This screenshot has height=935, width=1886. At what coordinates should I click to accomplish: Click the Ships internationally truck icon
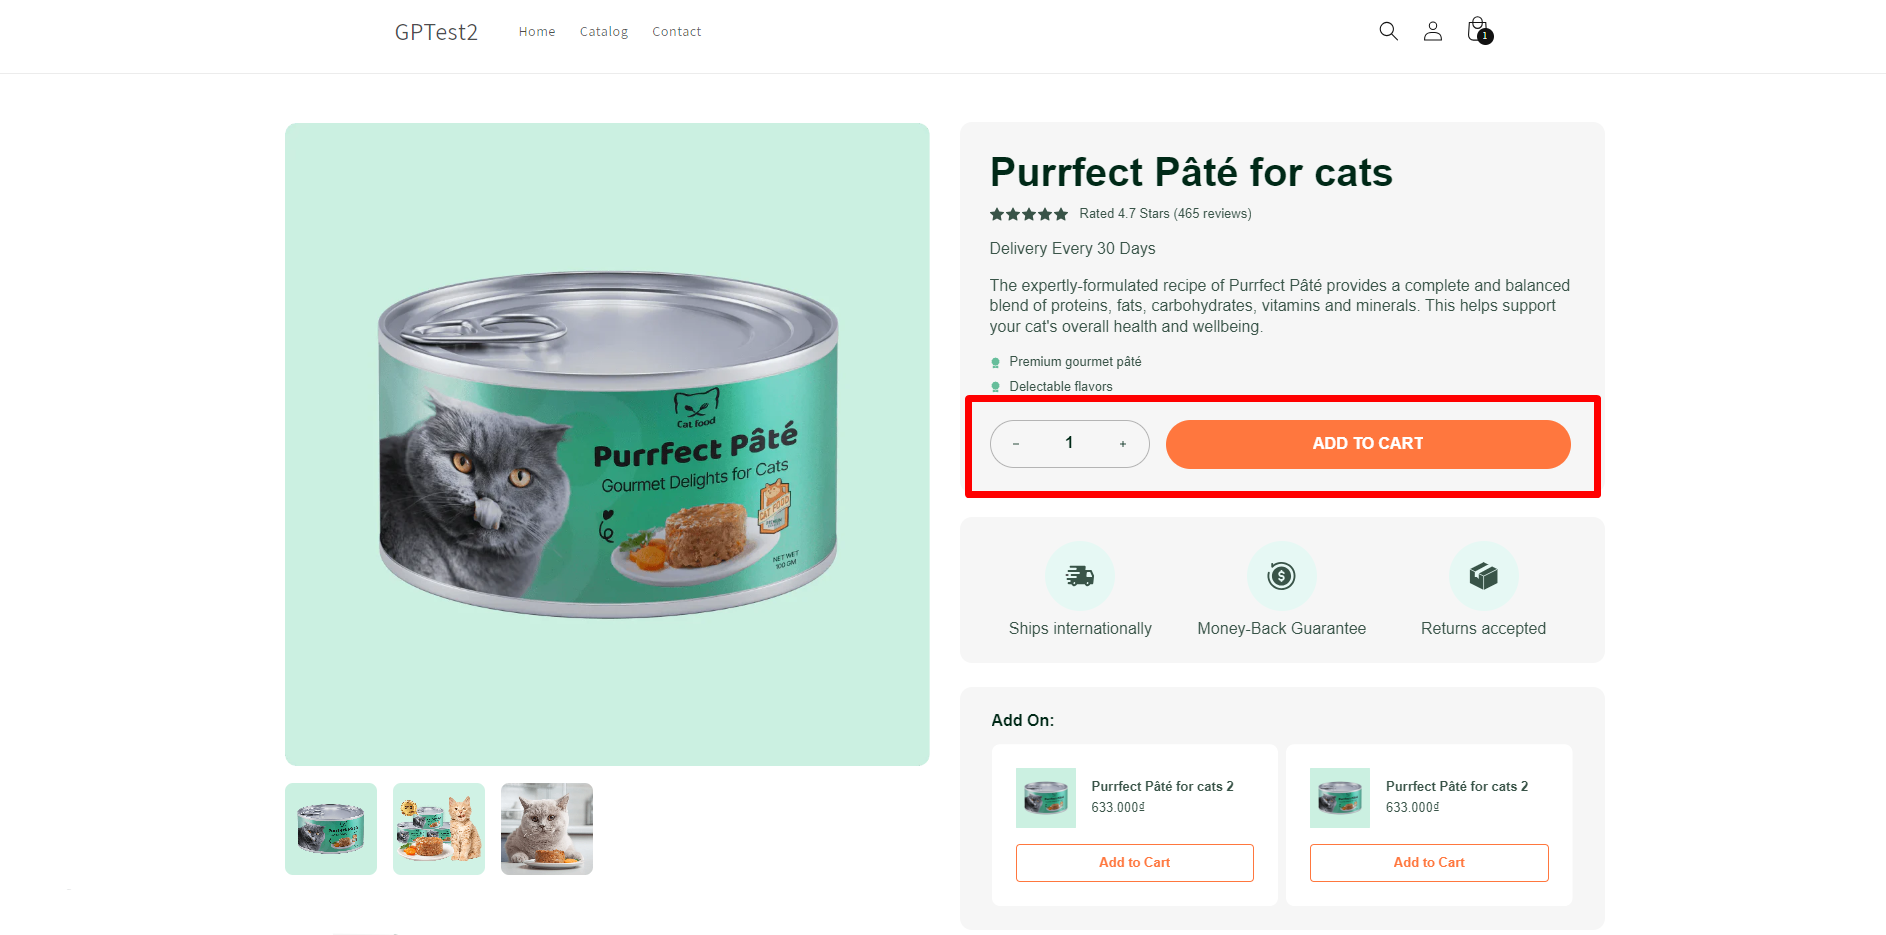point(1080,576)
